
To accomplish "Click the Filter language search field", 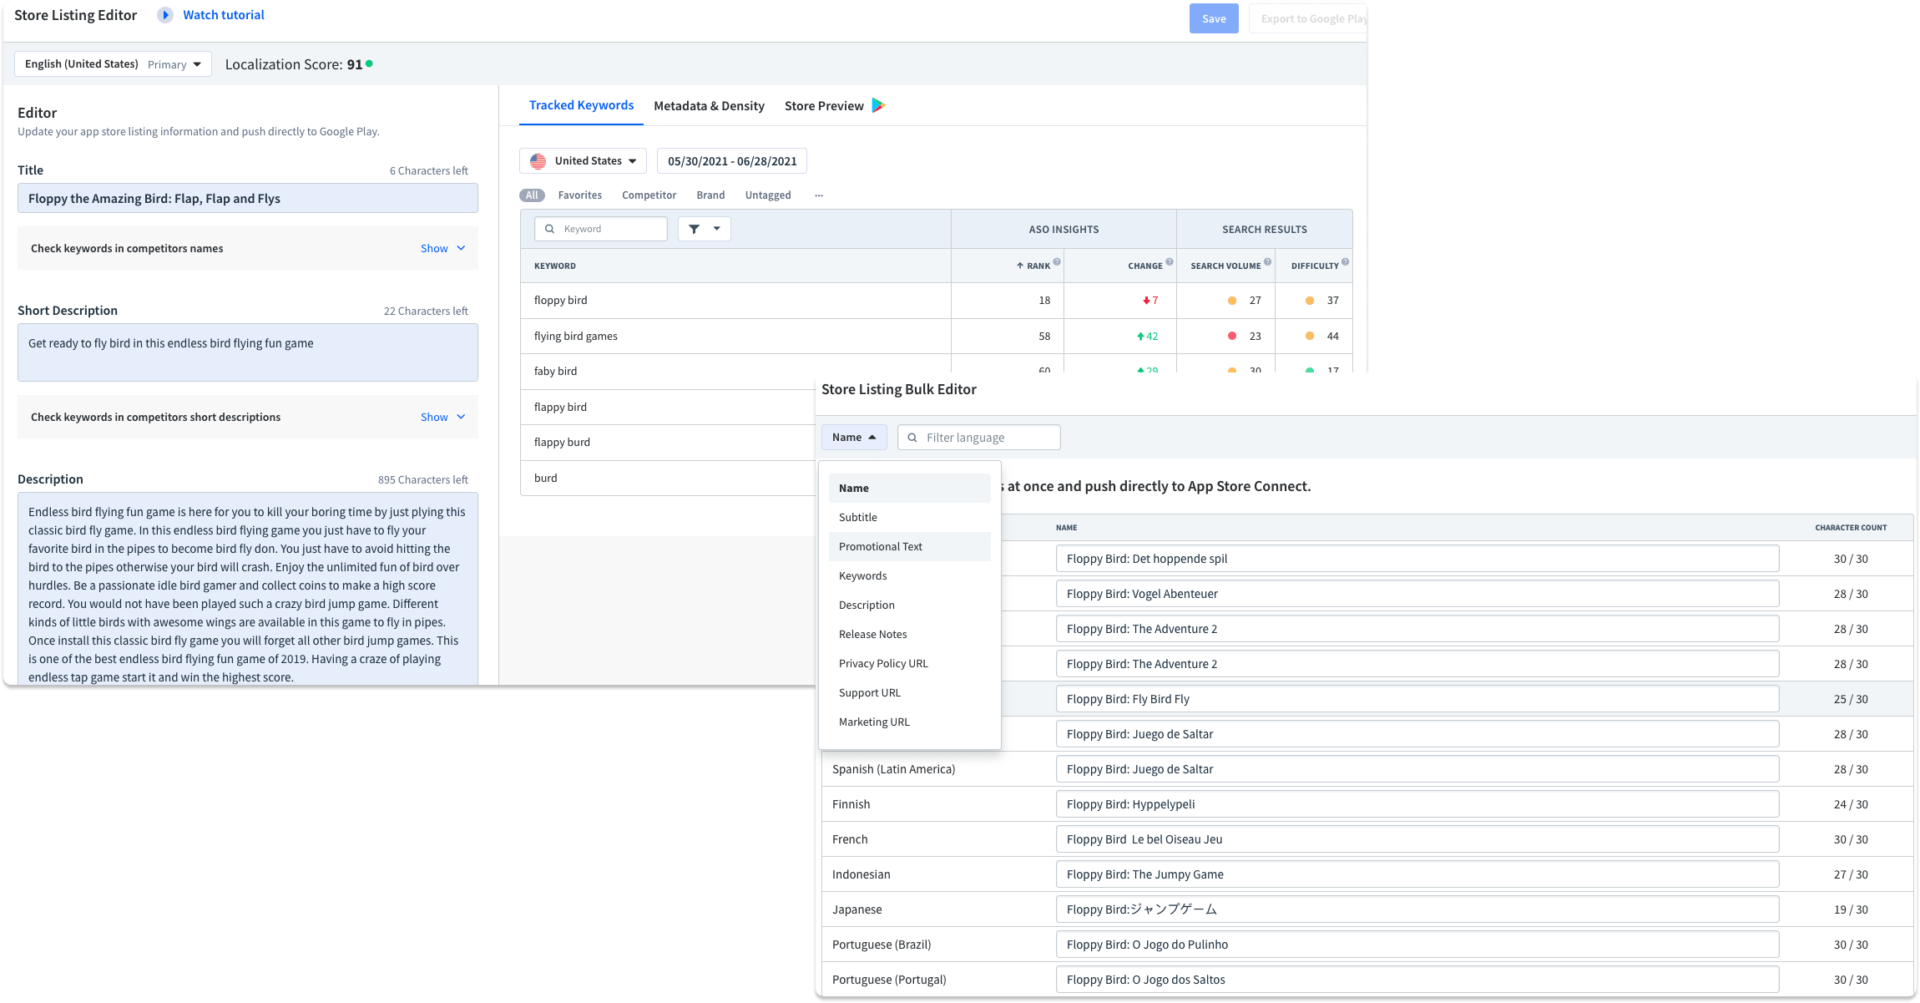I will [979, 437].
